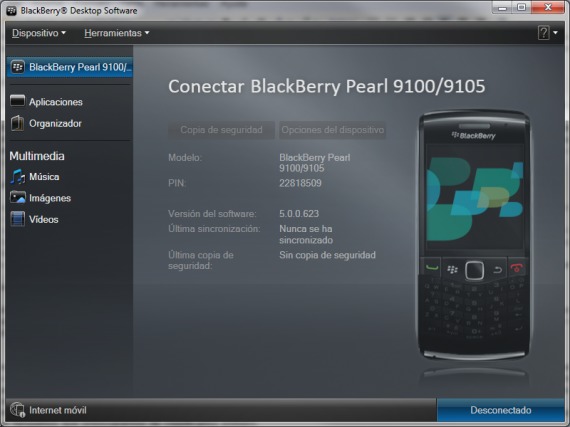Click the Vídeos film icon
Viewport: 570px width, 427px height.
[x=17, y=219]
